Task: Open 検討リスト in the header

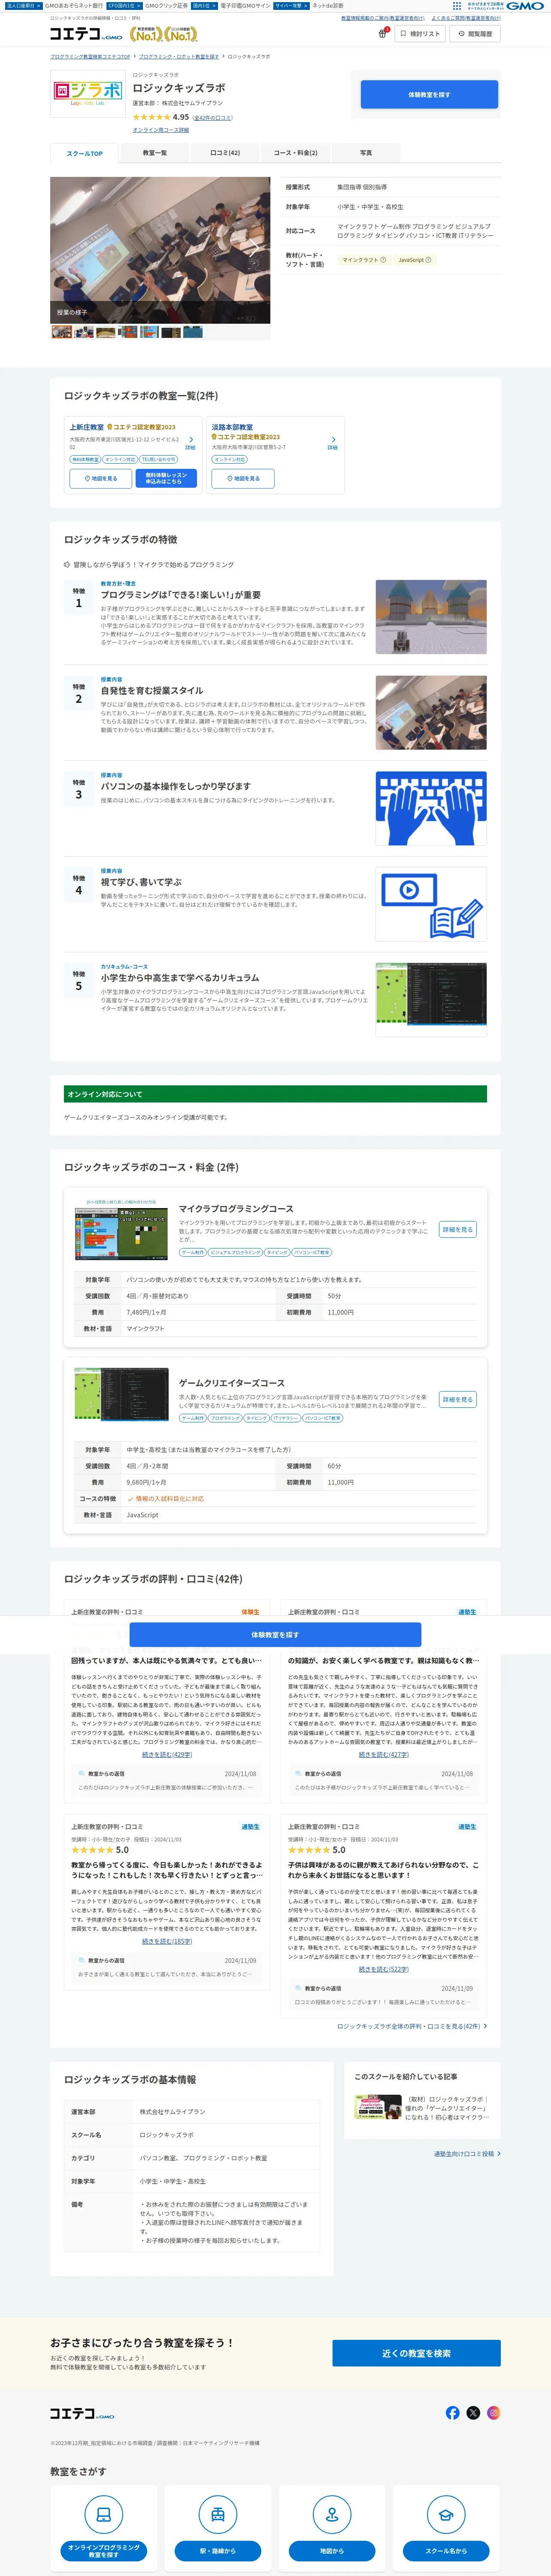Action: (420, 34)
